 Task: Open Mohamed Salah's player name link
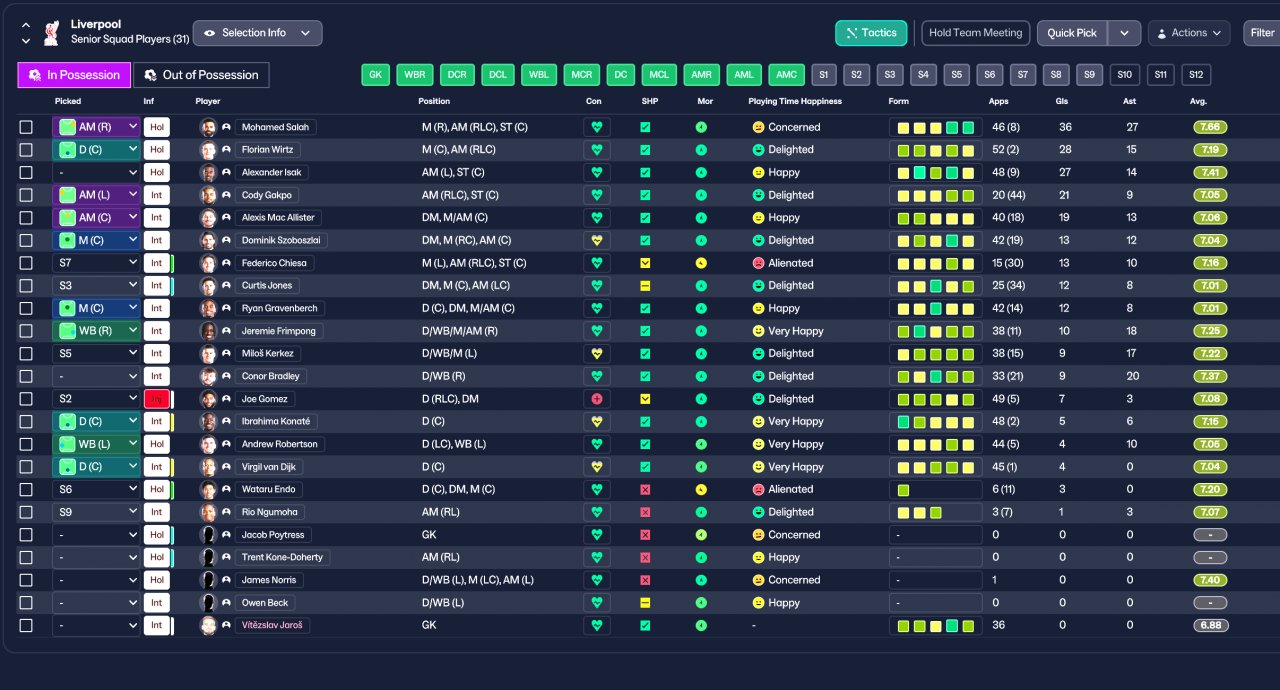click(276, 127)
